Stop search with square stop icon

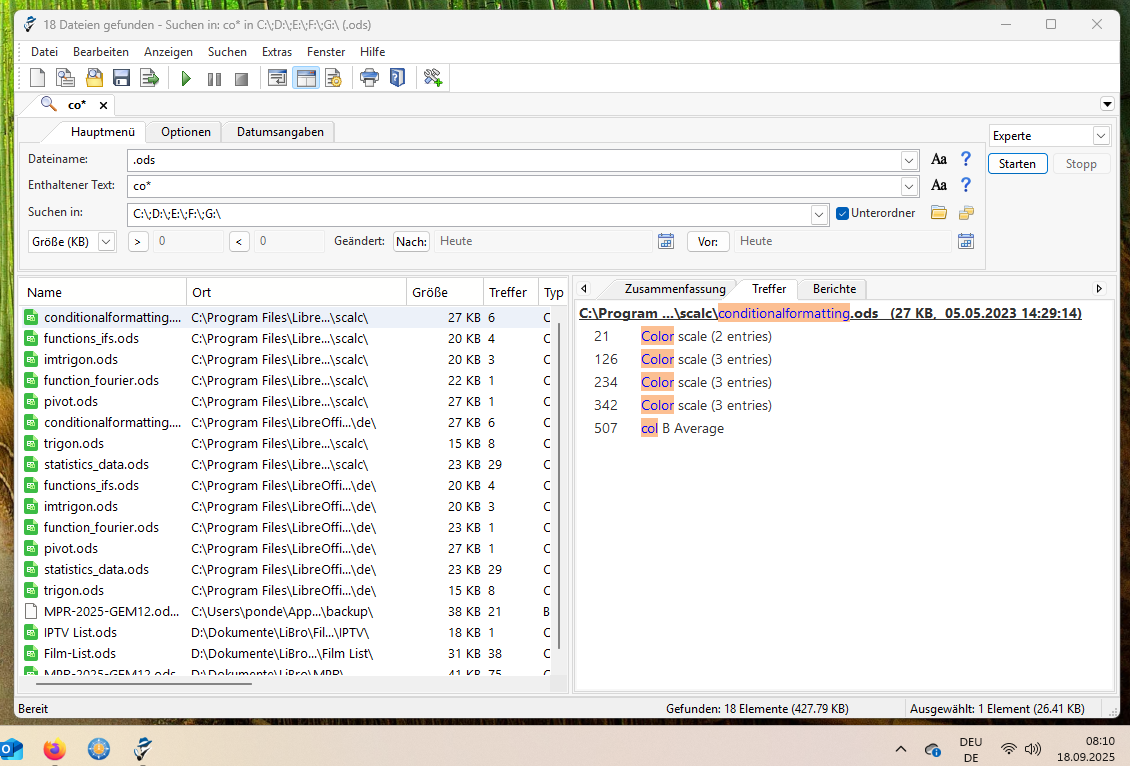(241, 79)
